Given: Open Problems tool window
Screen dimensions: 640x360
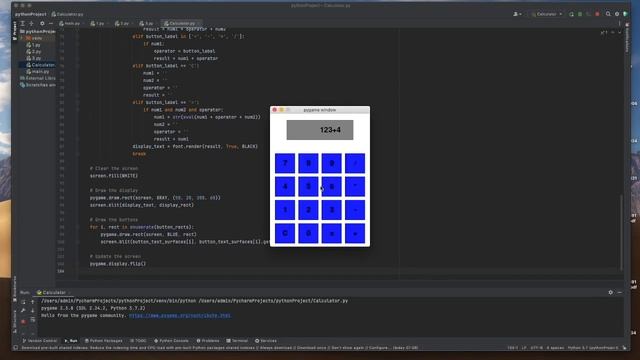Looking at the screenshot, I should point(208,340).
